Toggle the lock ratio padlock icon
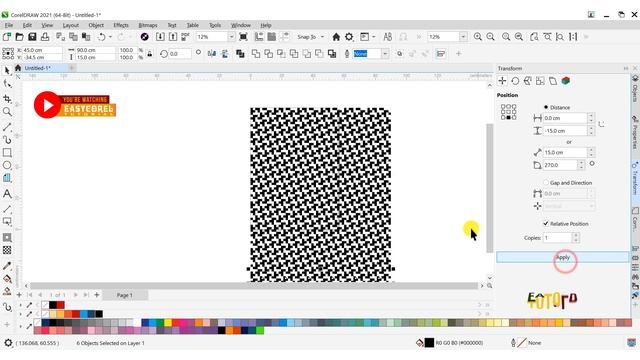 tap(150, 53)
